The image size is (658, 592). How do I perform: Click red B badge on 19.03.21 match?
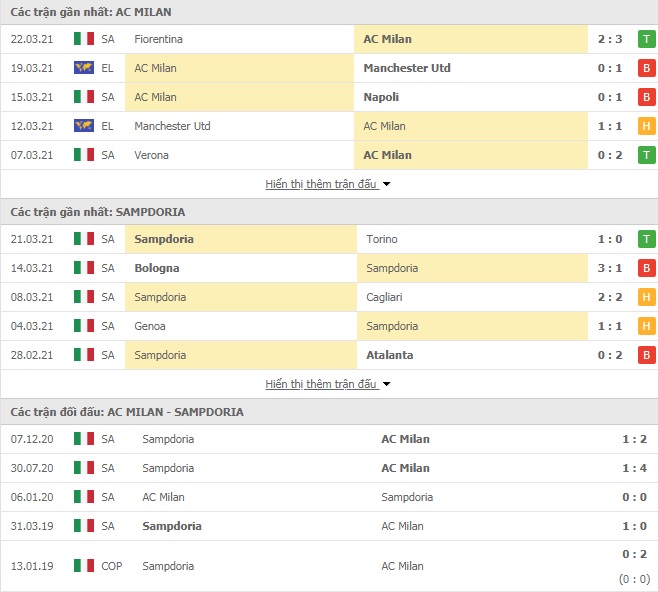coord(647,68)
